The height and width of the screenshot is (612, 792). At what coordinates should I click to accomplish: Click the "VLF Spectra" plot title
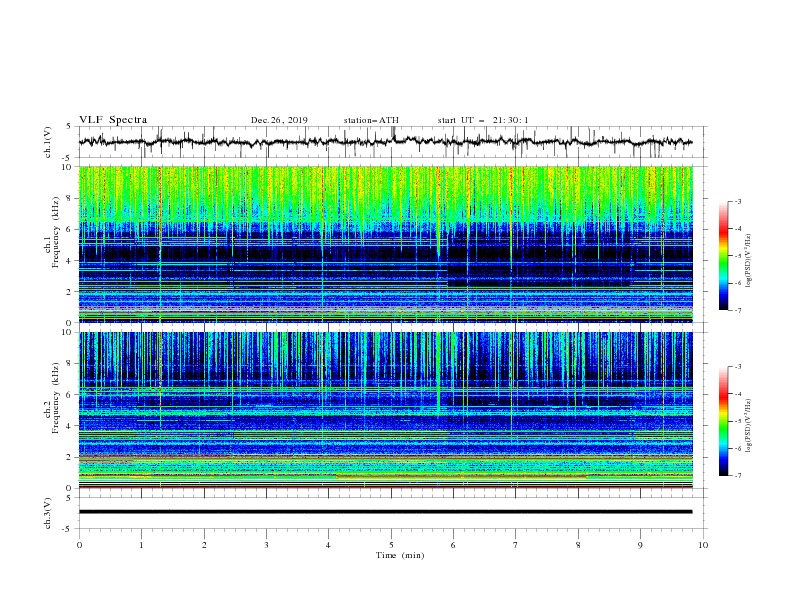[113, 120]
